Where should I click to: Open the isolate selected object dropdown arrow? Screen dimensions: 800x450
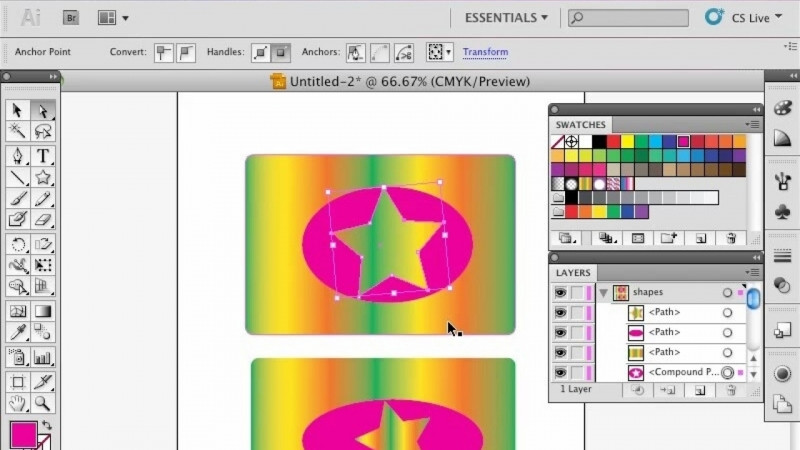tap(448, 52)
